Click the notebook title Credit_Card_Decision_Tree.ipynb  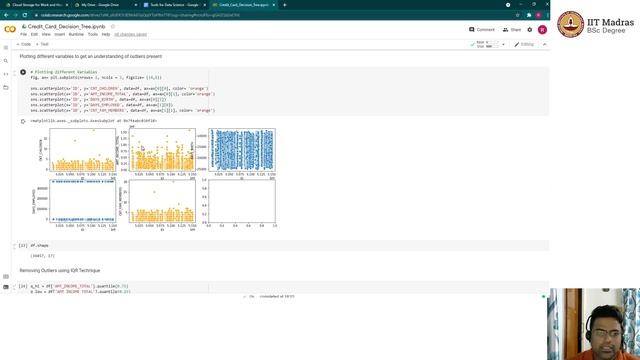[x=67, y=27]
